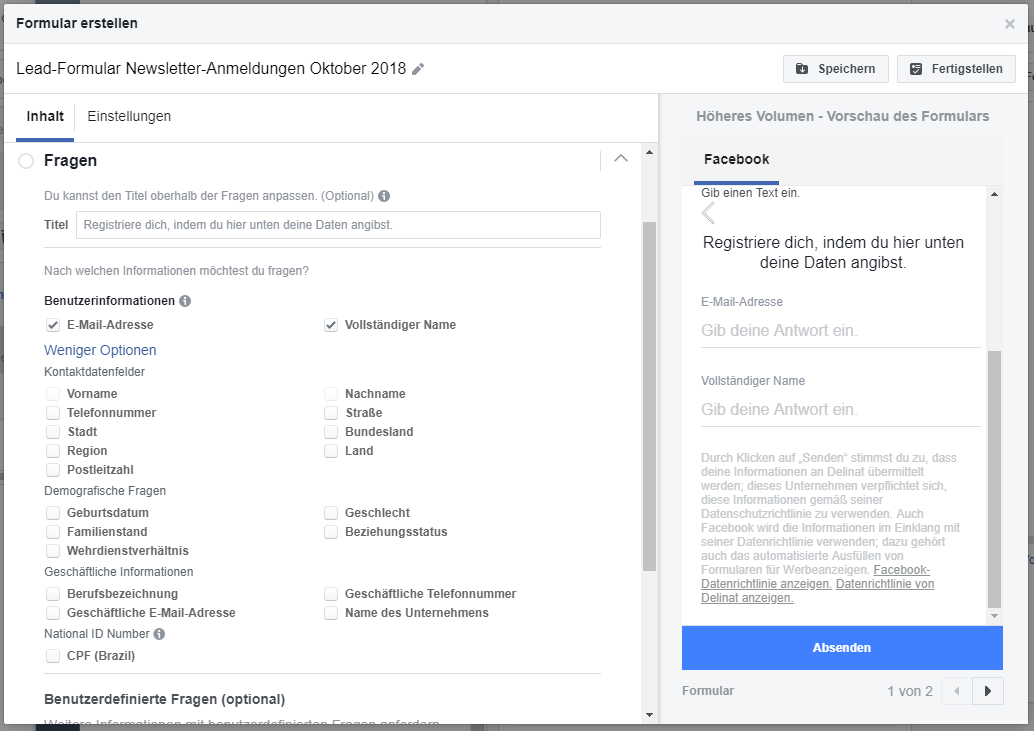Select the Geburtsdatum checkbox

[x=53, y=513]
